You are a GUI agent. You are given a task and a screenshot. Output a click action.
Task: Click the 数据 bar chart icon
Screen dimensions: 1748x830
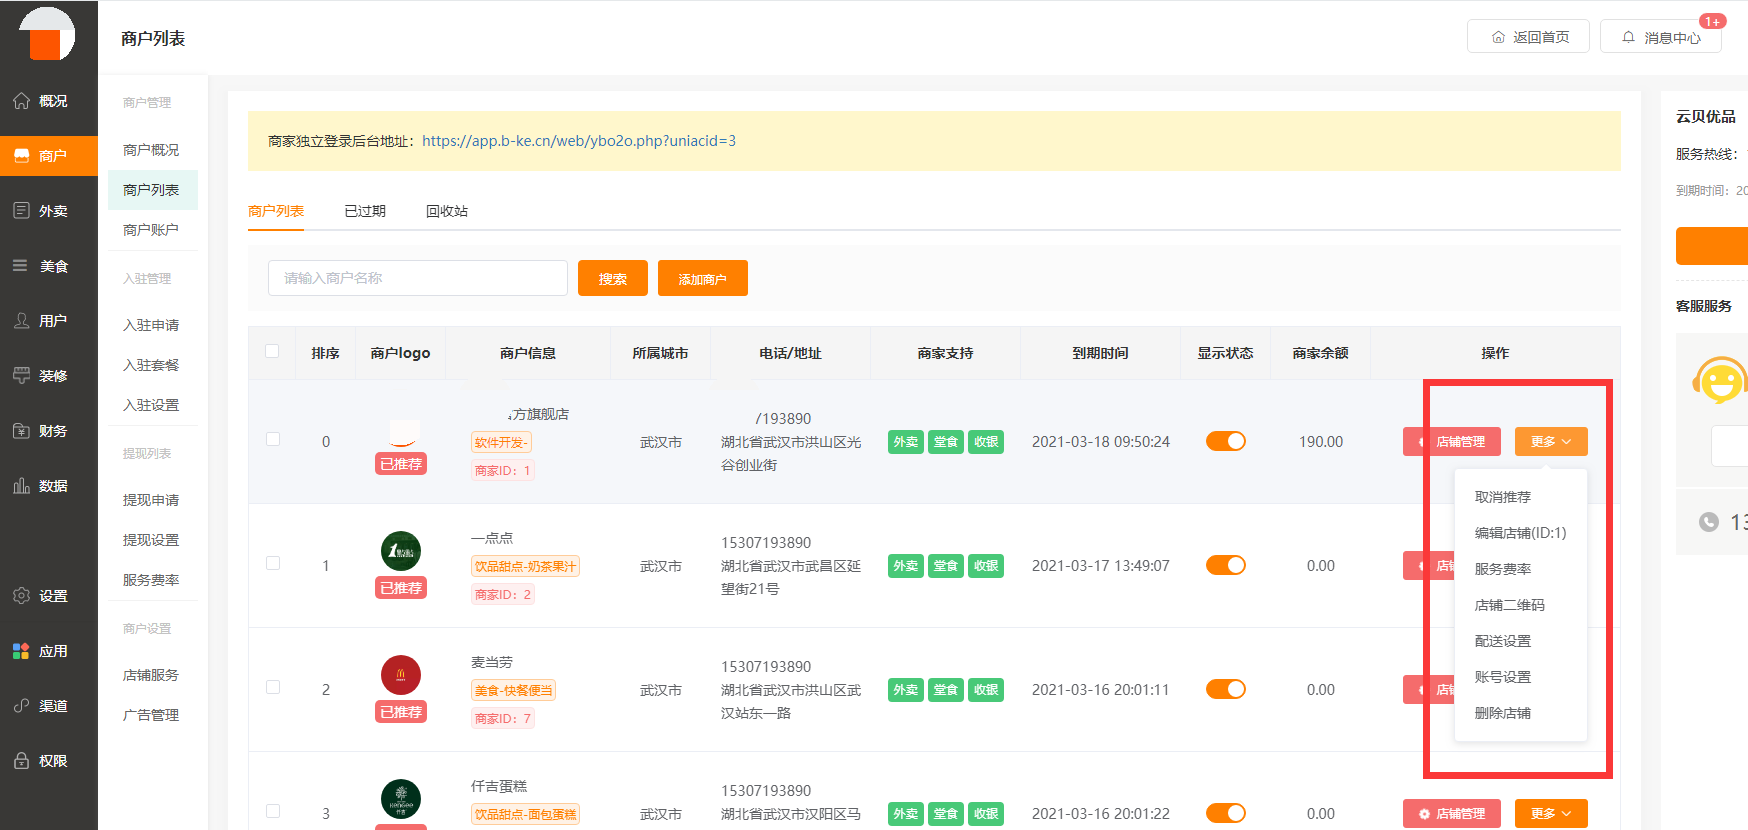21,486
